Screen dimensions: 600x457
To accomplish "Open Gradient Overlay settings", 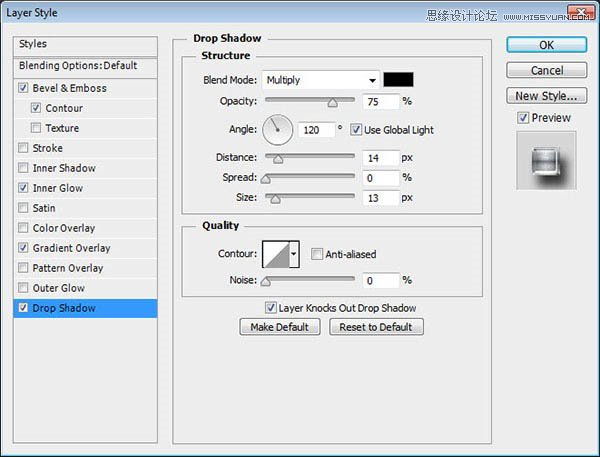I will coord(71,248).
